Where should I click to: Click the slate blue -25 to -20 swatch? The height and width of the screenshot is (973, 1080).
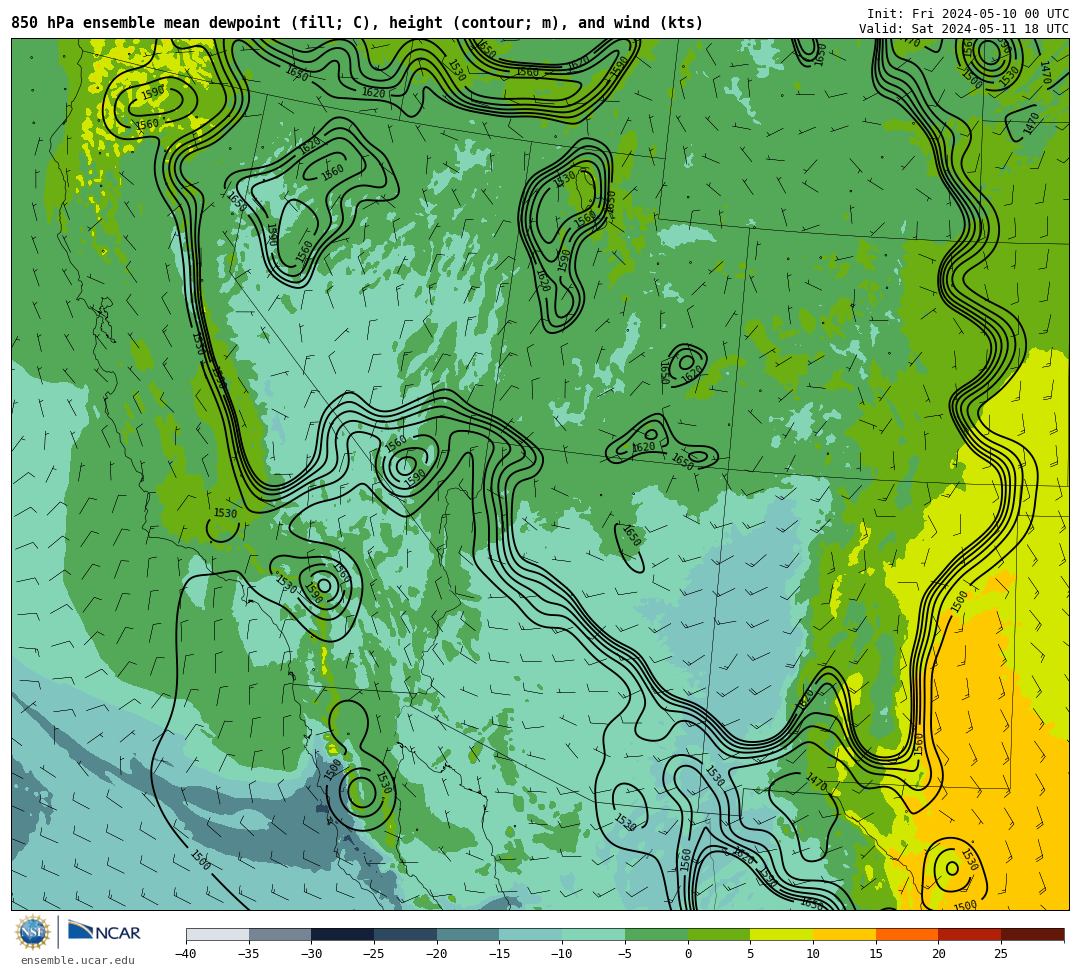[x=406, y=934]
